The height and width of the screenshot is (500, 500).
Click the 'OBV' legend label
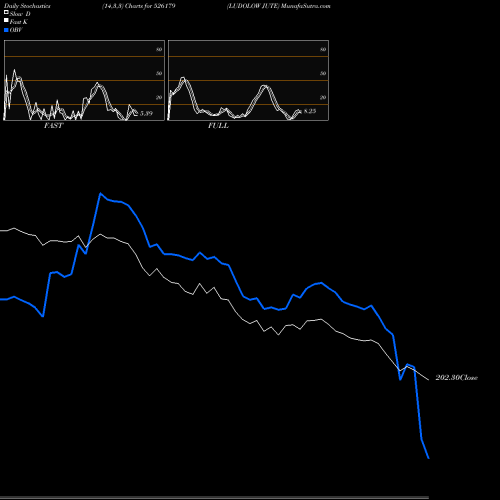click(x=16, y=30)
